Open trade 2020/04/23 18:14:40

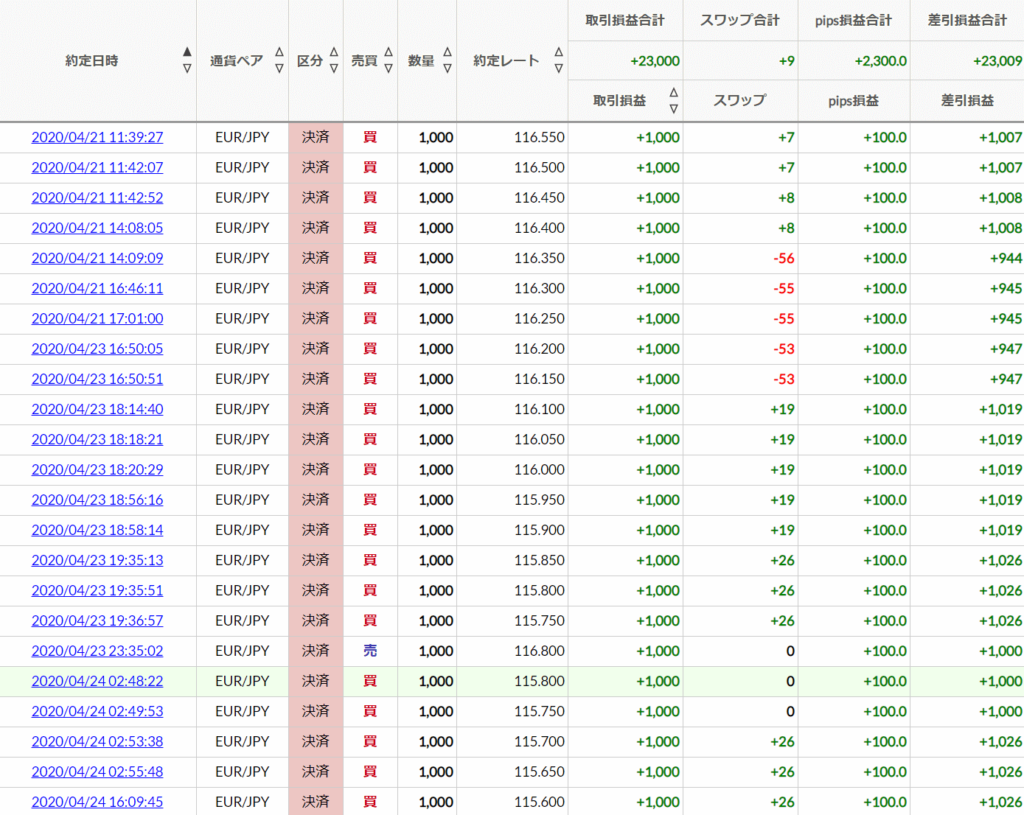coord(97,409)
